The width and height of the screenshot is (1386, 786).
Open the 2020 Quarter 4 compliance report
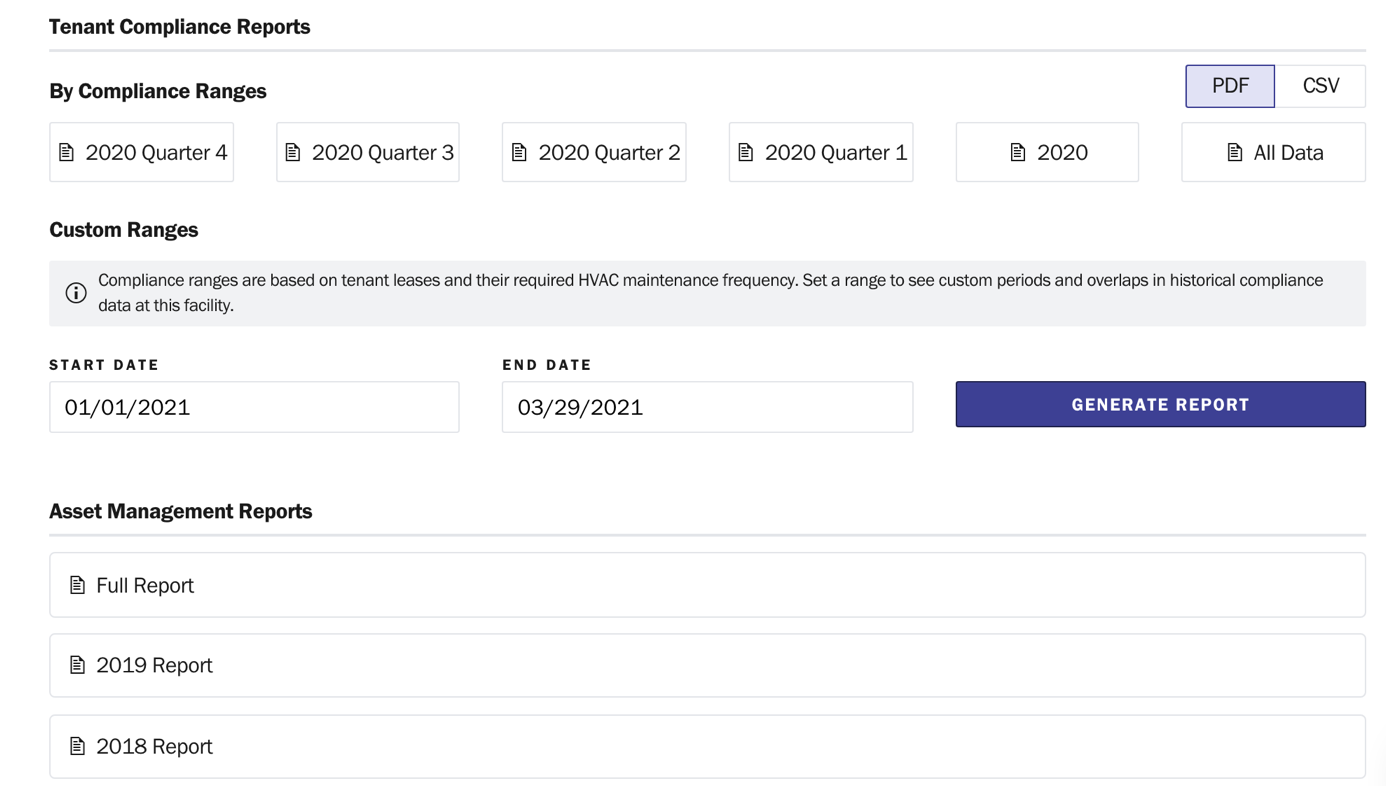[141, 152]
